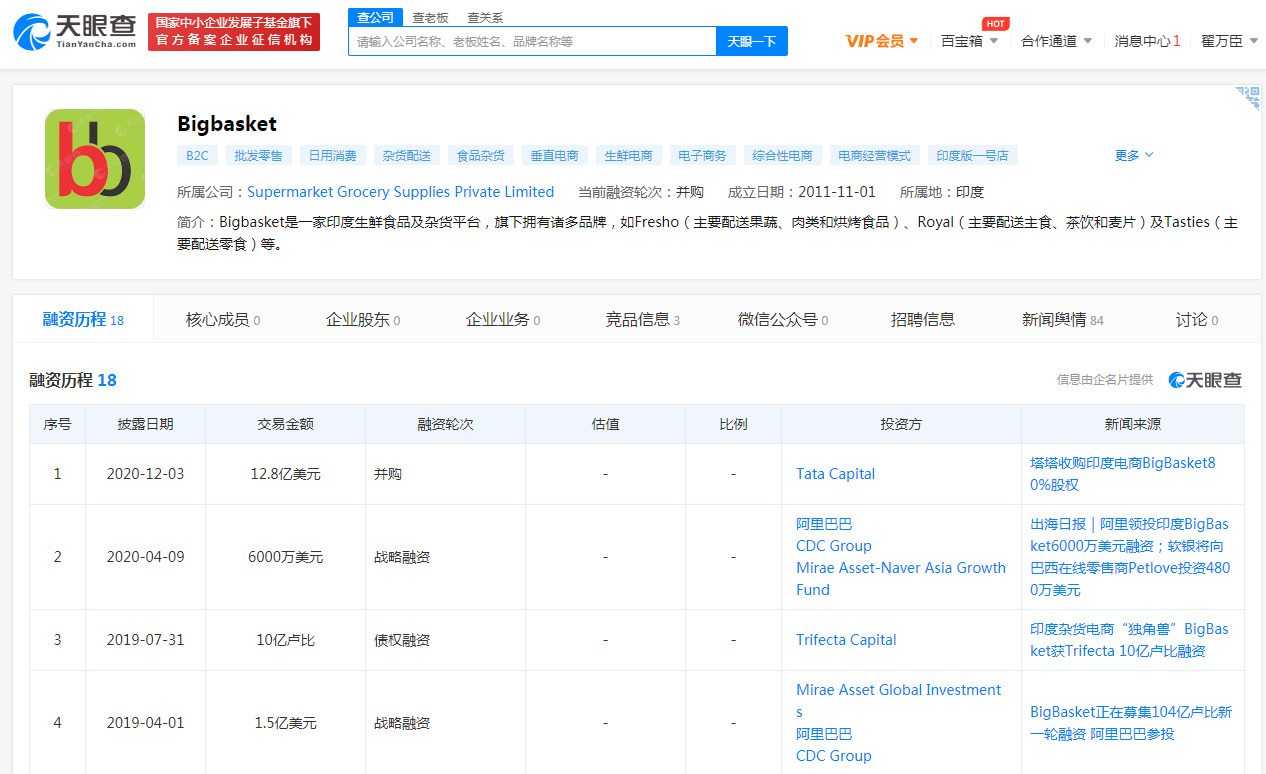Switch to 竞品信息 tab
Image resolution: width=1266 pixels, height=774 pixels.
tap(643, 320)
